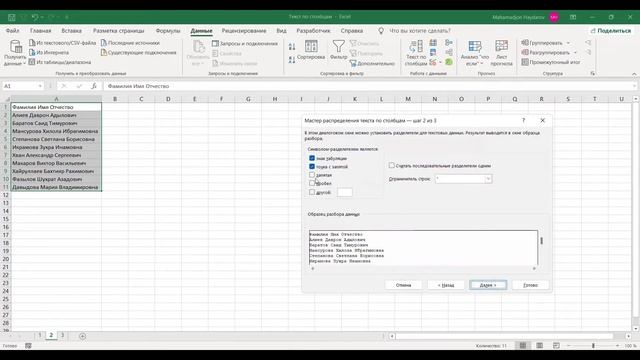The image size is (640, 360).
Task: Switch to the Developer (Разработчик) tab
Action: [313, 31]
